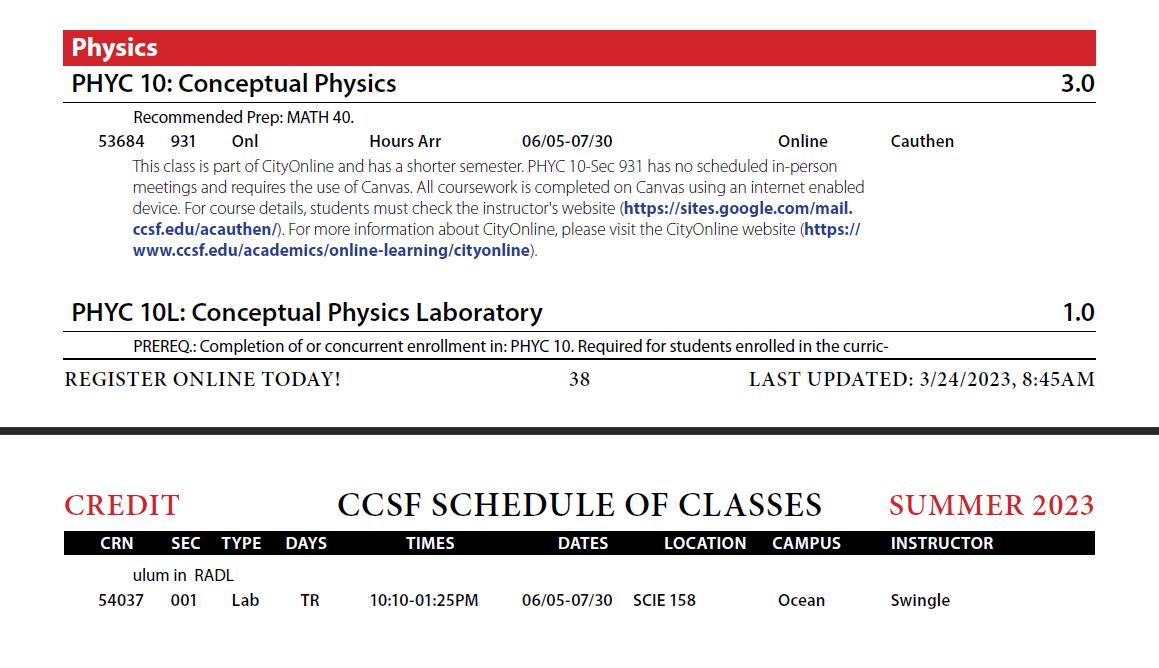Click the CAMPUS column header

click(806, 543)
